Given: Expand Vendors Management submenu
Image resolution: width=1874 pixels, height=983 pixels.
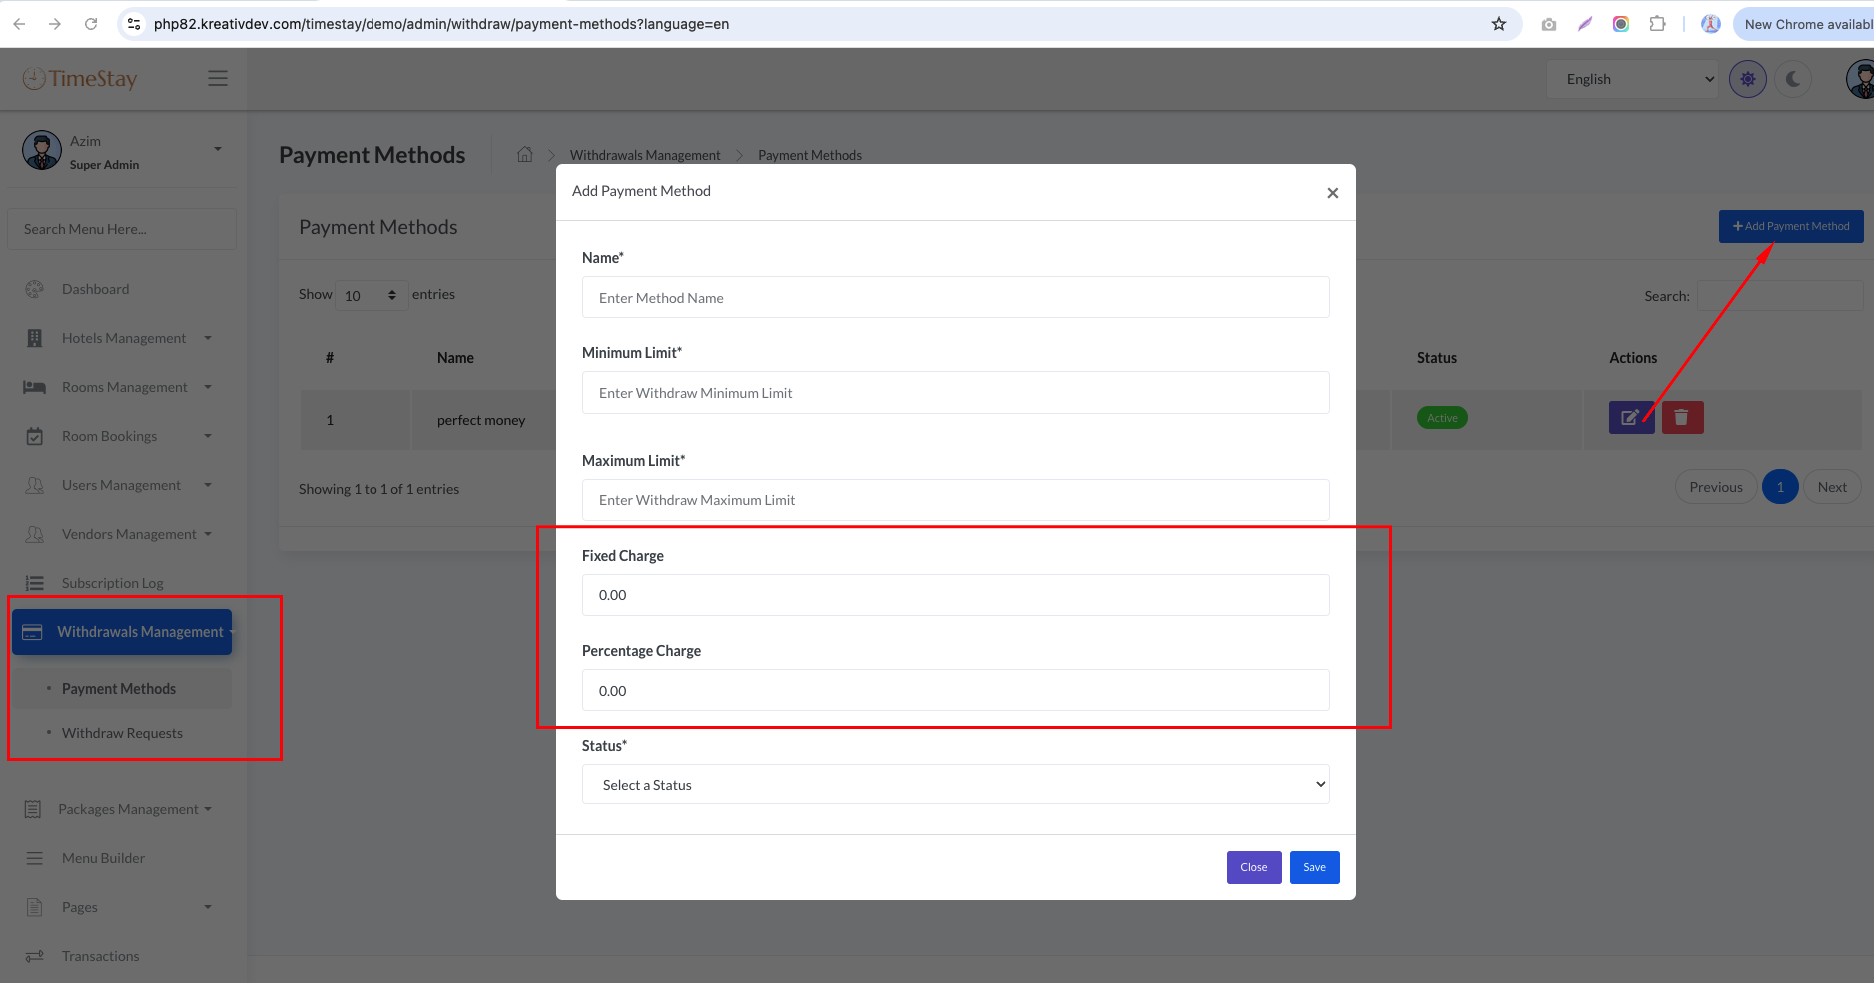Looking at the screenshot, I should (x=208, y=534).
